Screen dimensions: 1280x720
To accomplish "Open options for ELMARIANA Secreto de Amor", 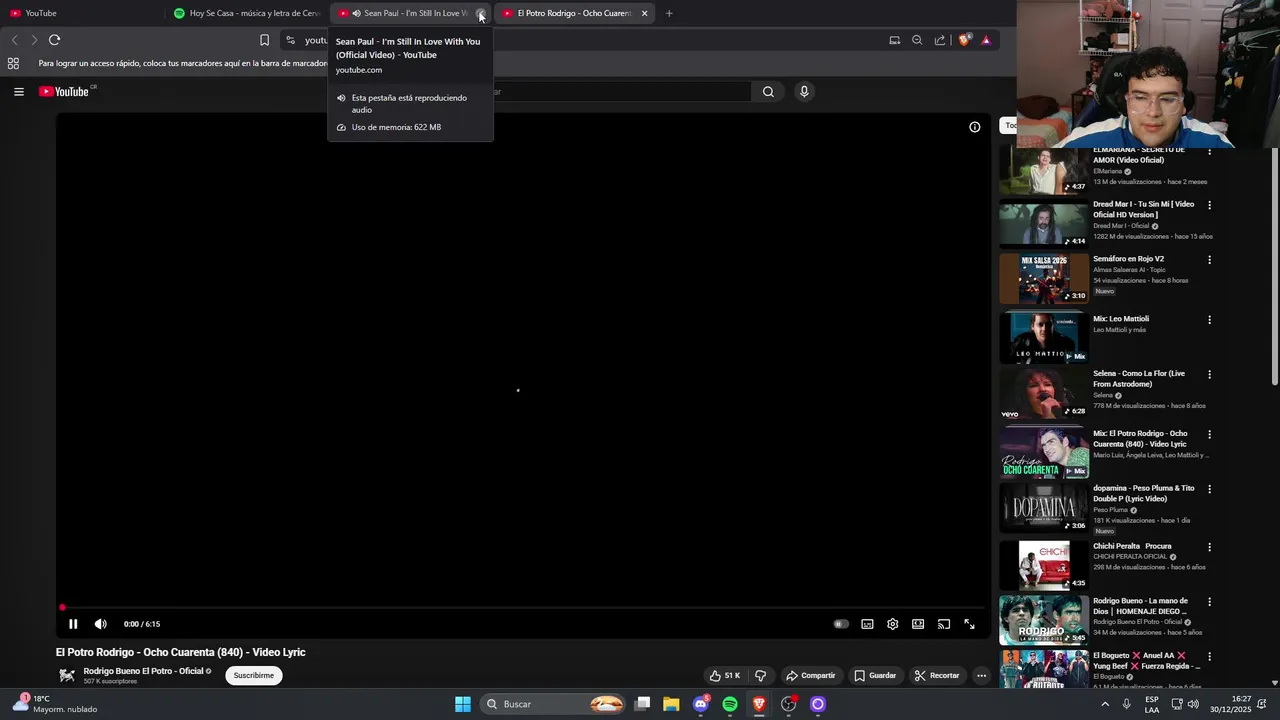I will (1209, 151).
